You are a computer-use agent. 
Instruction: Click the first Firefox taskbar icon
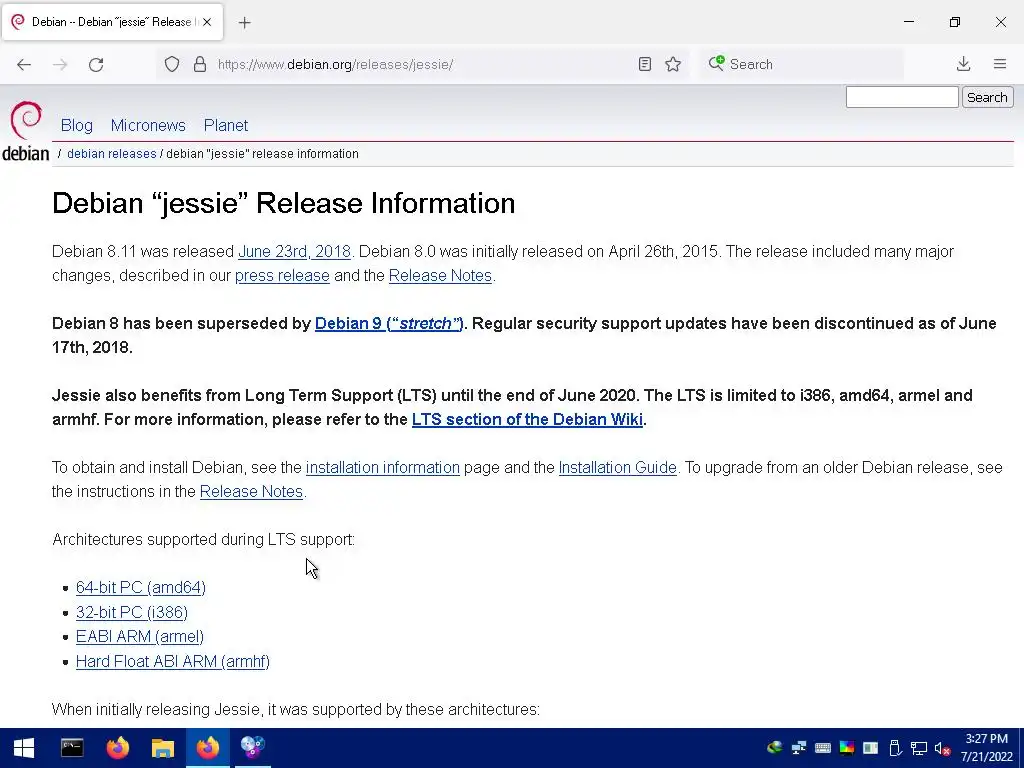pyautogui.click(x=118, y=748)
